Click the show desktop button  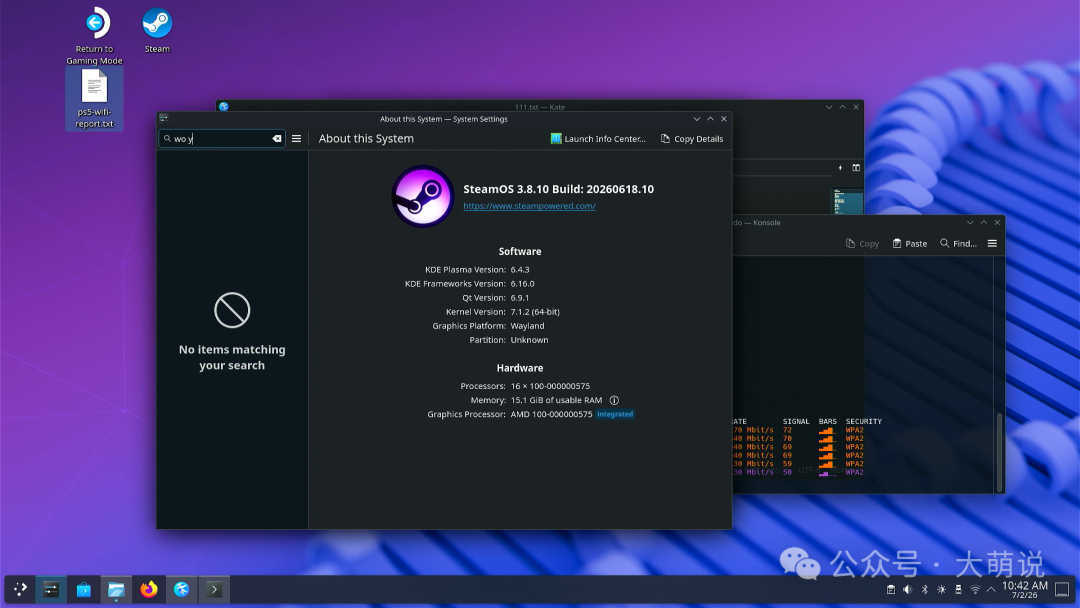click(x=1062, y=589)
